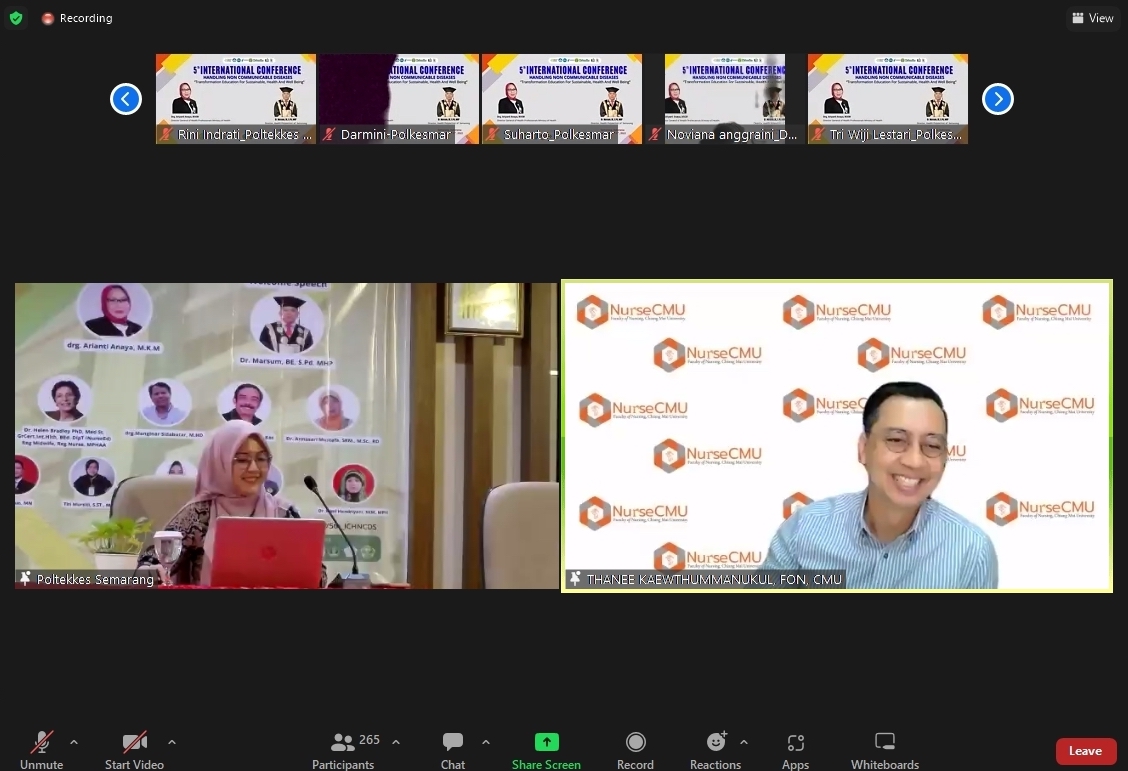
Task: Expand chat options arrow beside Chat
Action: (x=486, y=742)
